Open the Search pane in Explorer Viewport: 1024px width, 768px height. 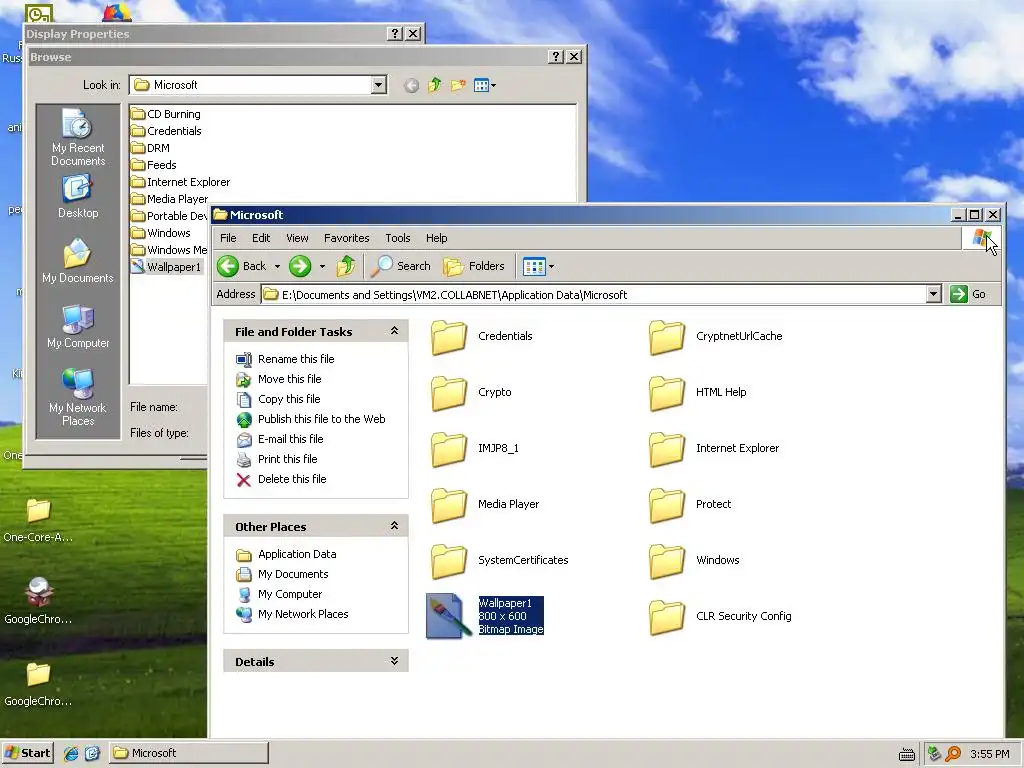coord(401,266)
